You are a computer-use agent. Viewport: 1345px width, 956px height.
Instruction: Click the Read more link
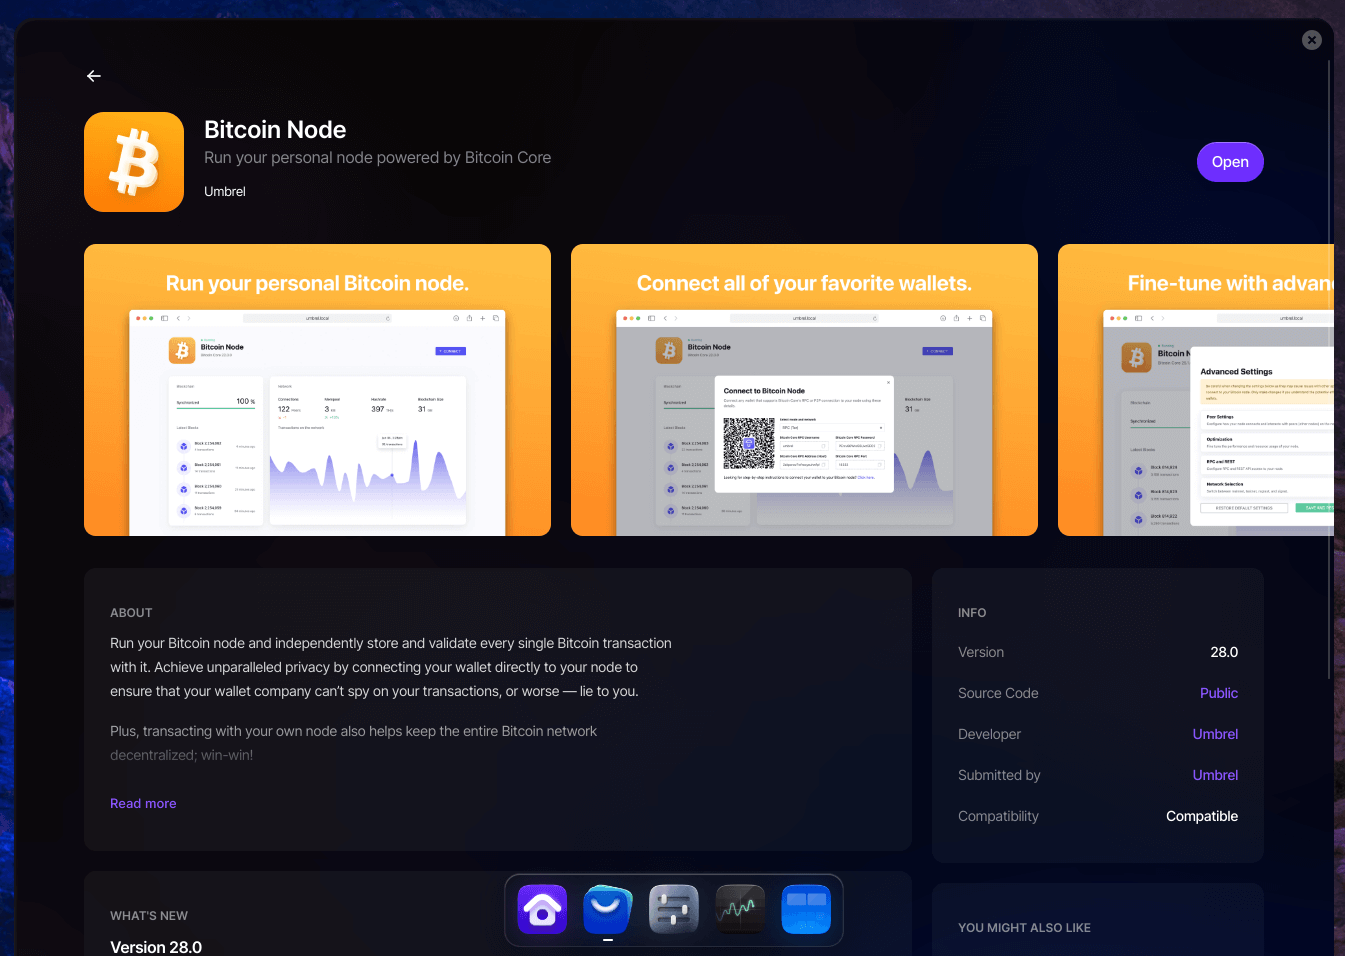[x=143, y=803]
